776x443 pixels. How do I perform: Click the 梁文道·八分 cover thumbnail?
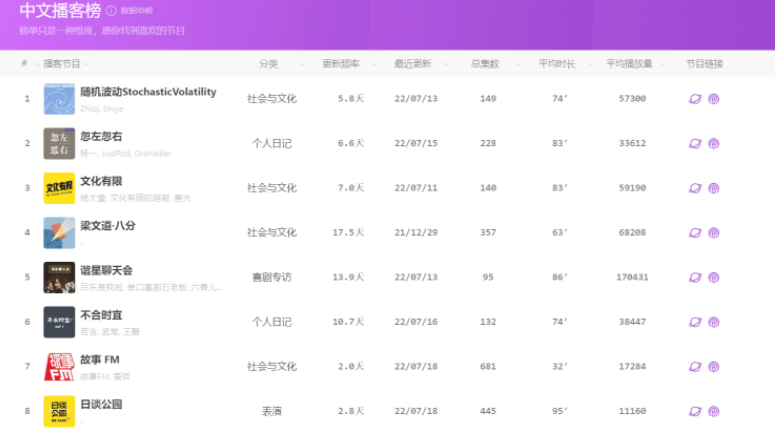(x=59, y=233)
